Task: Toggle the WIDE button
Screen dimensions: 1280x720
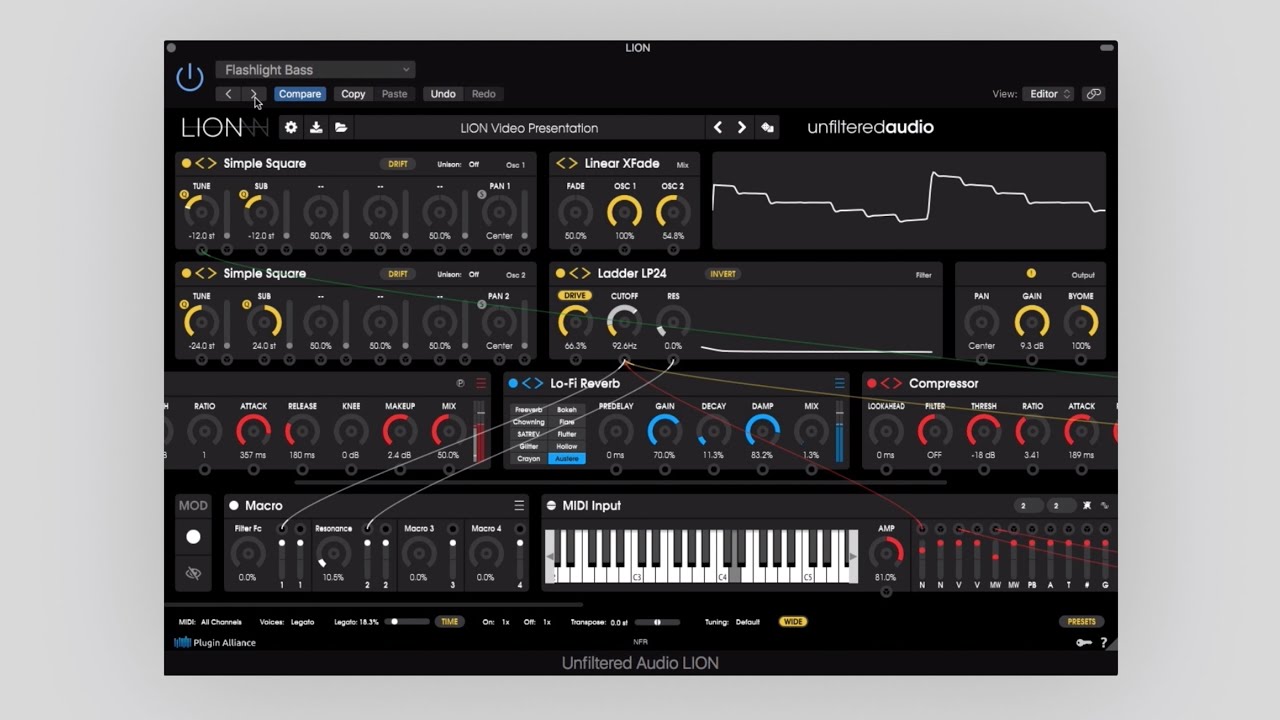Action: pyautogui.click(x=793, y=622)
